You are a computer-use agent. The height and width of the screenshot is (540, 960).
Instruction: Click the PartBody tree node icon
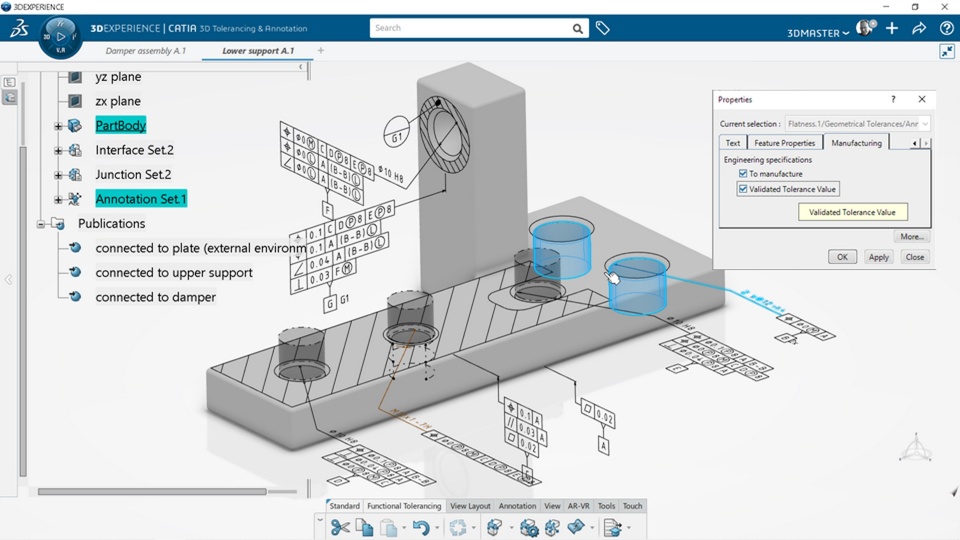tap(75, 126)
